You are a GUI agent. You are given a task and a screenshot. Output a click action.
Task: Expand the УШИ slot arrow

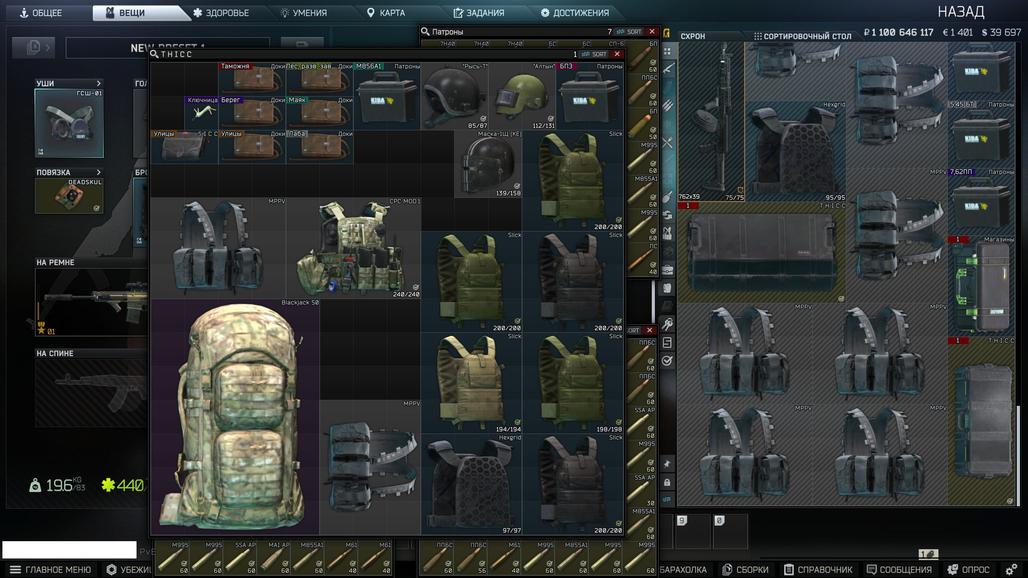pyautogui.click(x=98, y=84)
